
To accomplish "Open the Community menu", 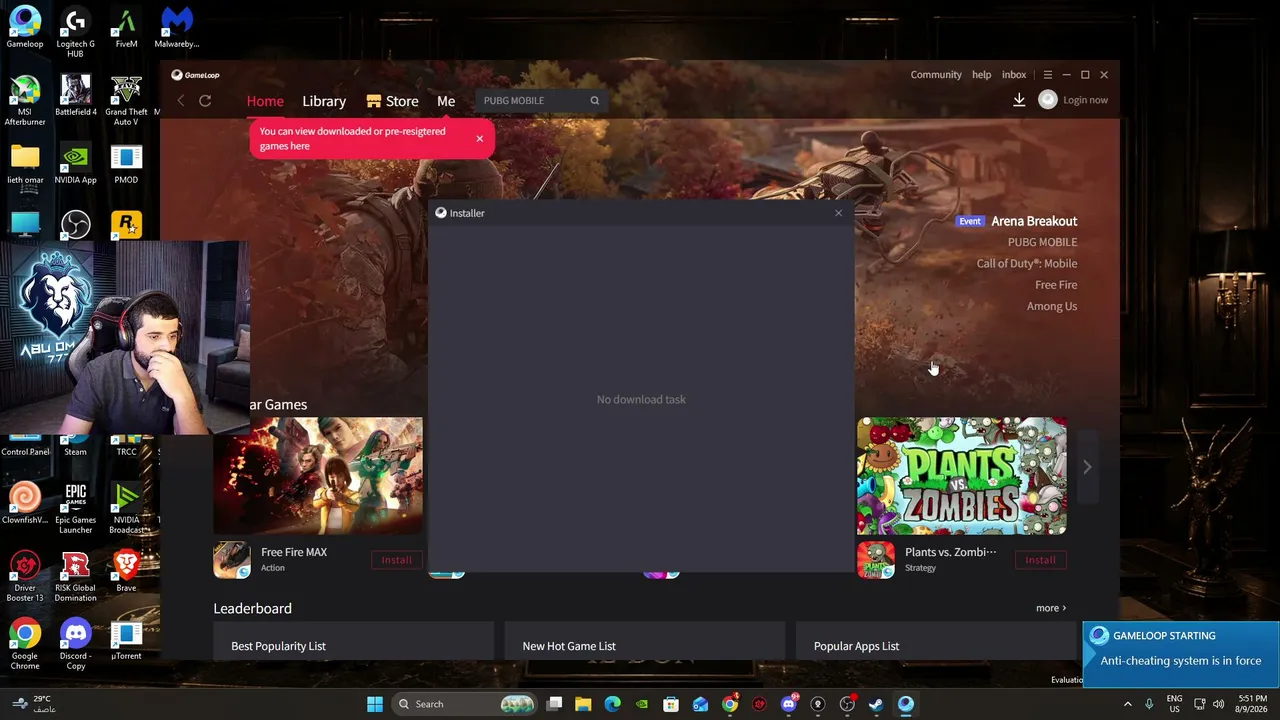I will point(936,75).
